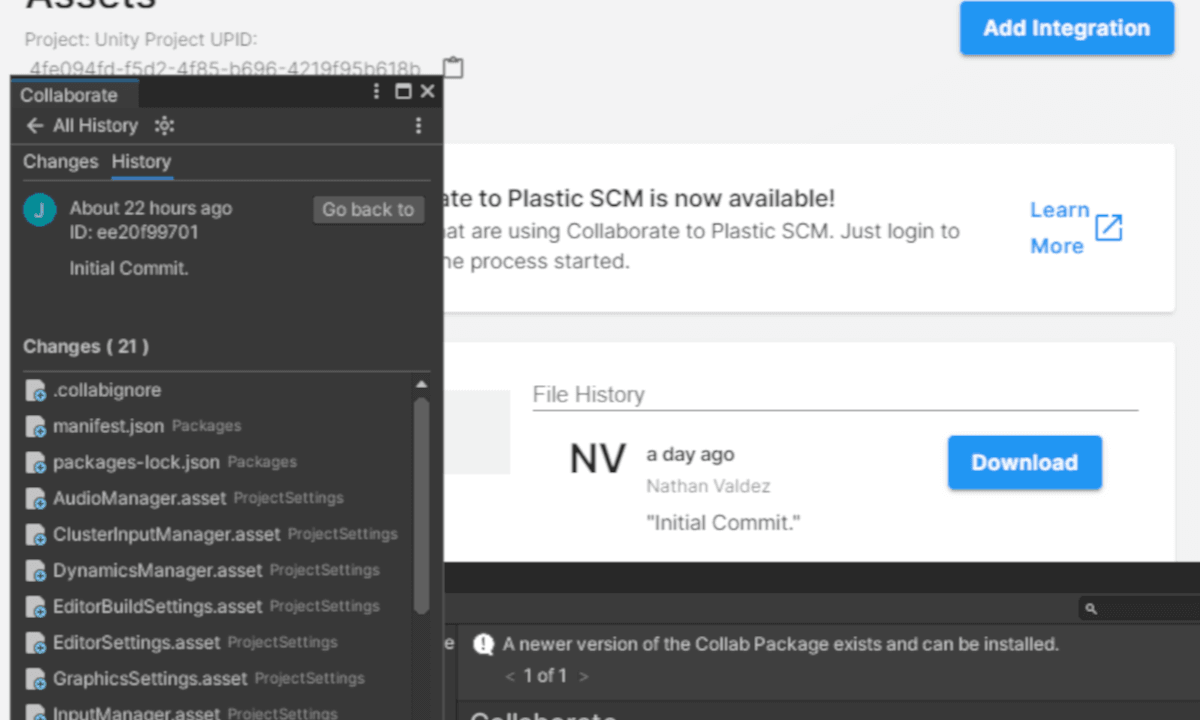Switch to the Changes tab

point(61,161)
